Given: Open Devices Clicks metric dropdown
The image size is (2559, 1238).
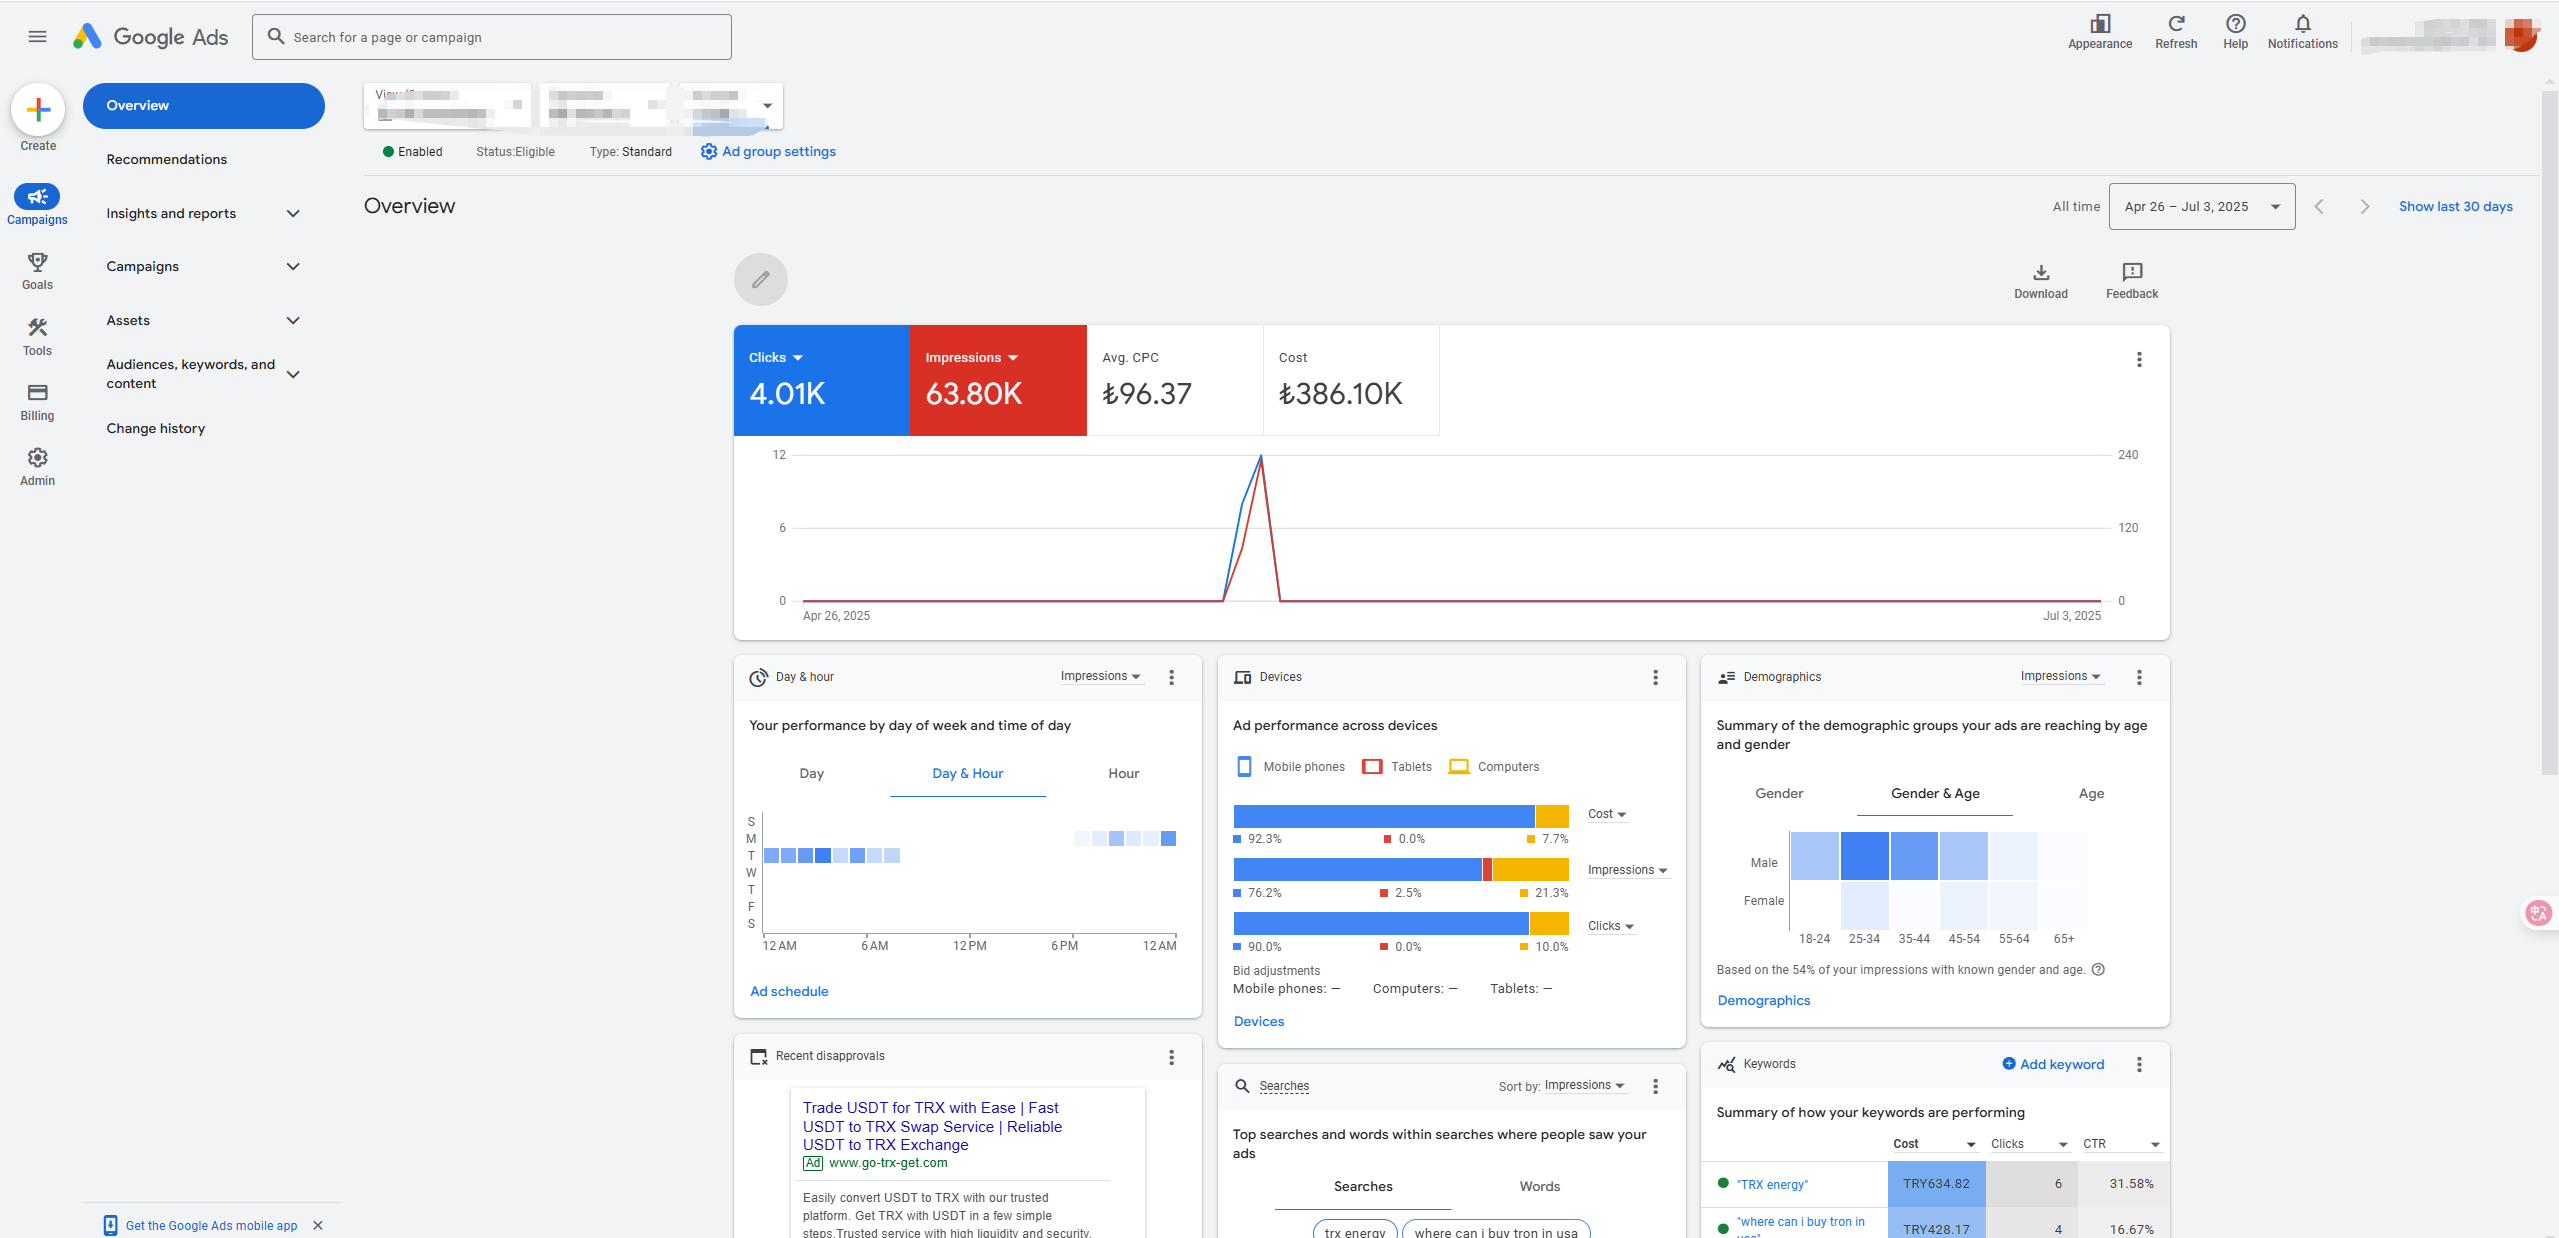Looking at the screenshot, I should pos(1611,926).
